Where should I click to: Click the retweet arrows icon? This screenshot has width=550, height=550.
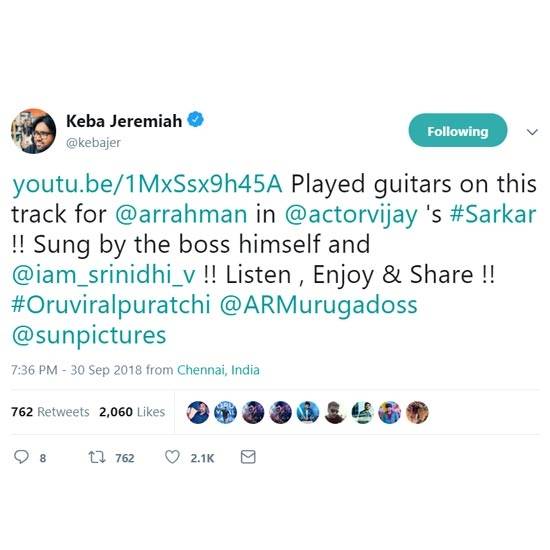pyautogui.click(x=96, y=457)
